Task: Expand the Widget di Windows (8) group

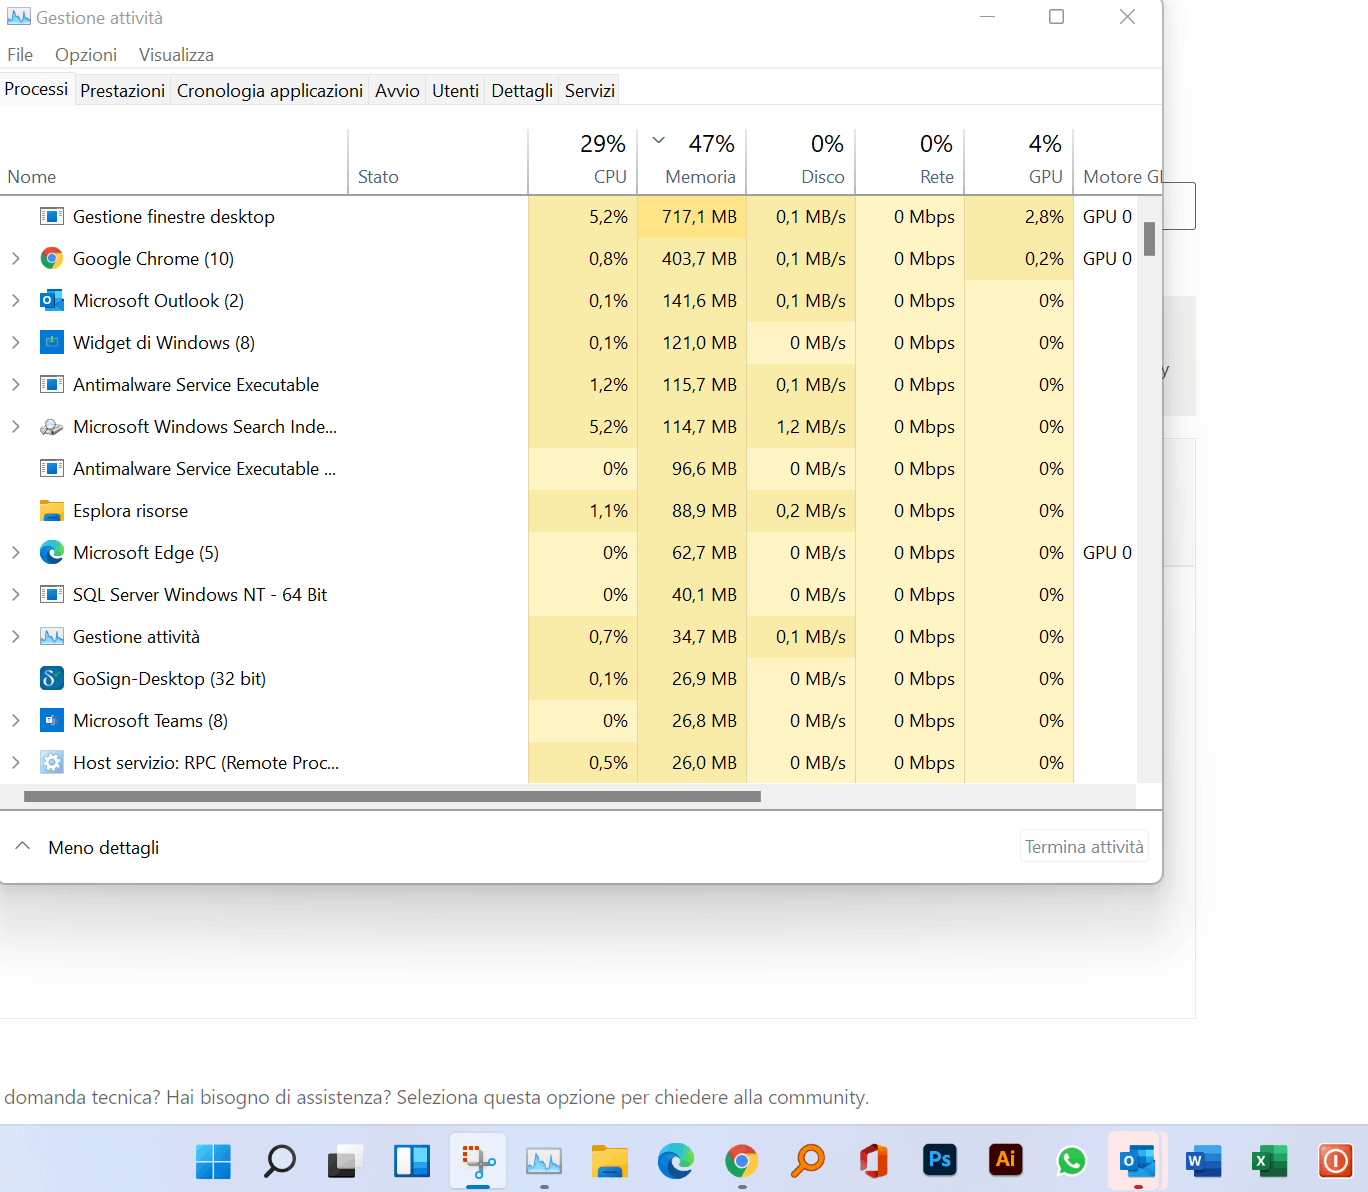Action: coord(16,343)
